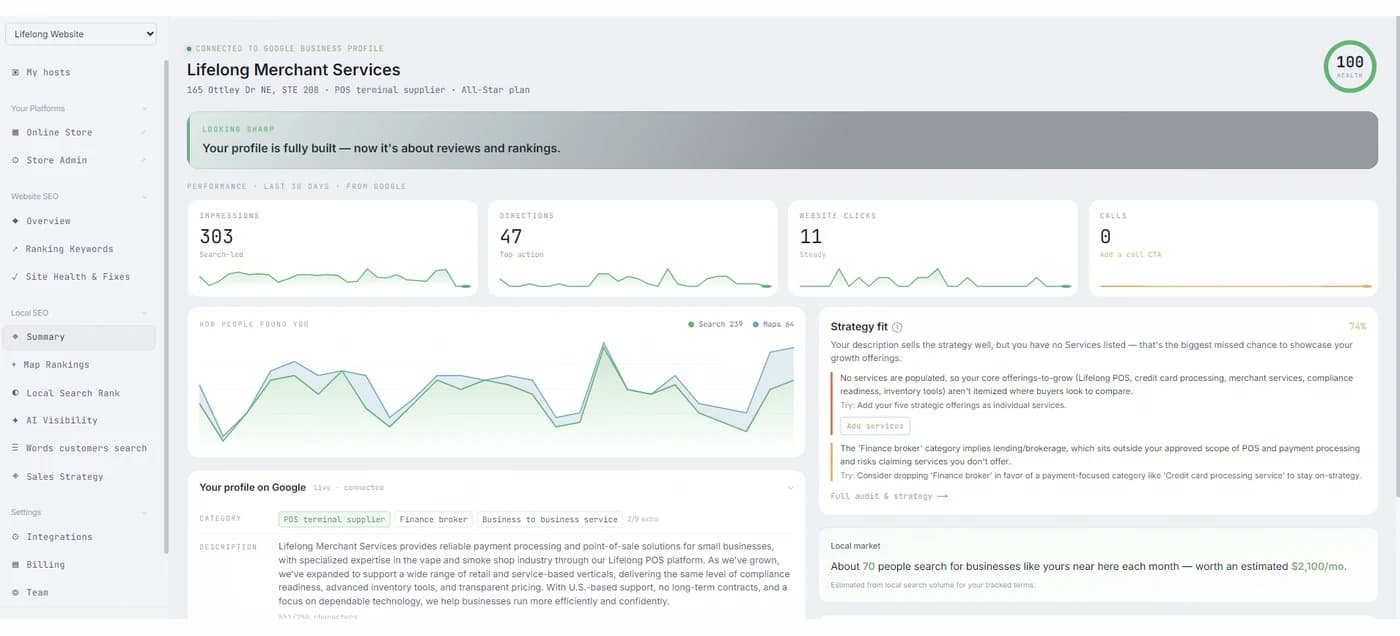Open the Lifelong Website site selector dropdown
Viewport: 1400px width, 636px height.
pyautogui.click(x=81, y=34)
